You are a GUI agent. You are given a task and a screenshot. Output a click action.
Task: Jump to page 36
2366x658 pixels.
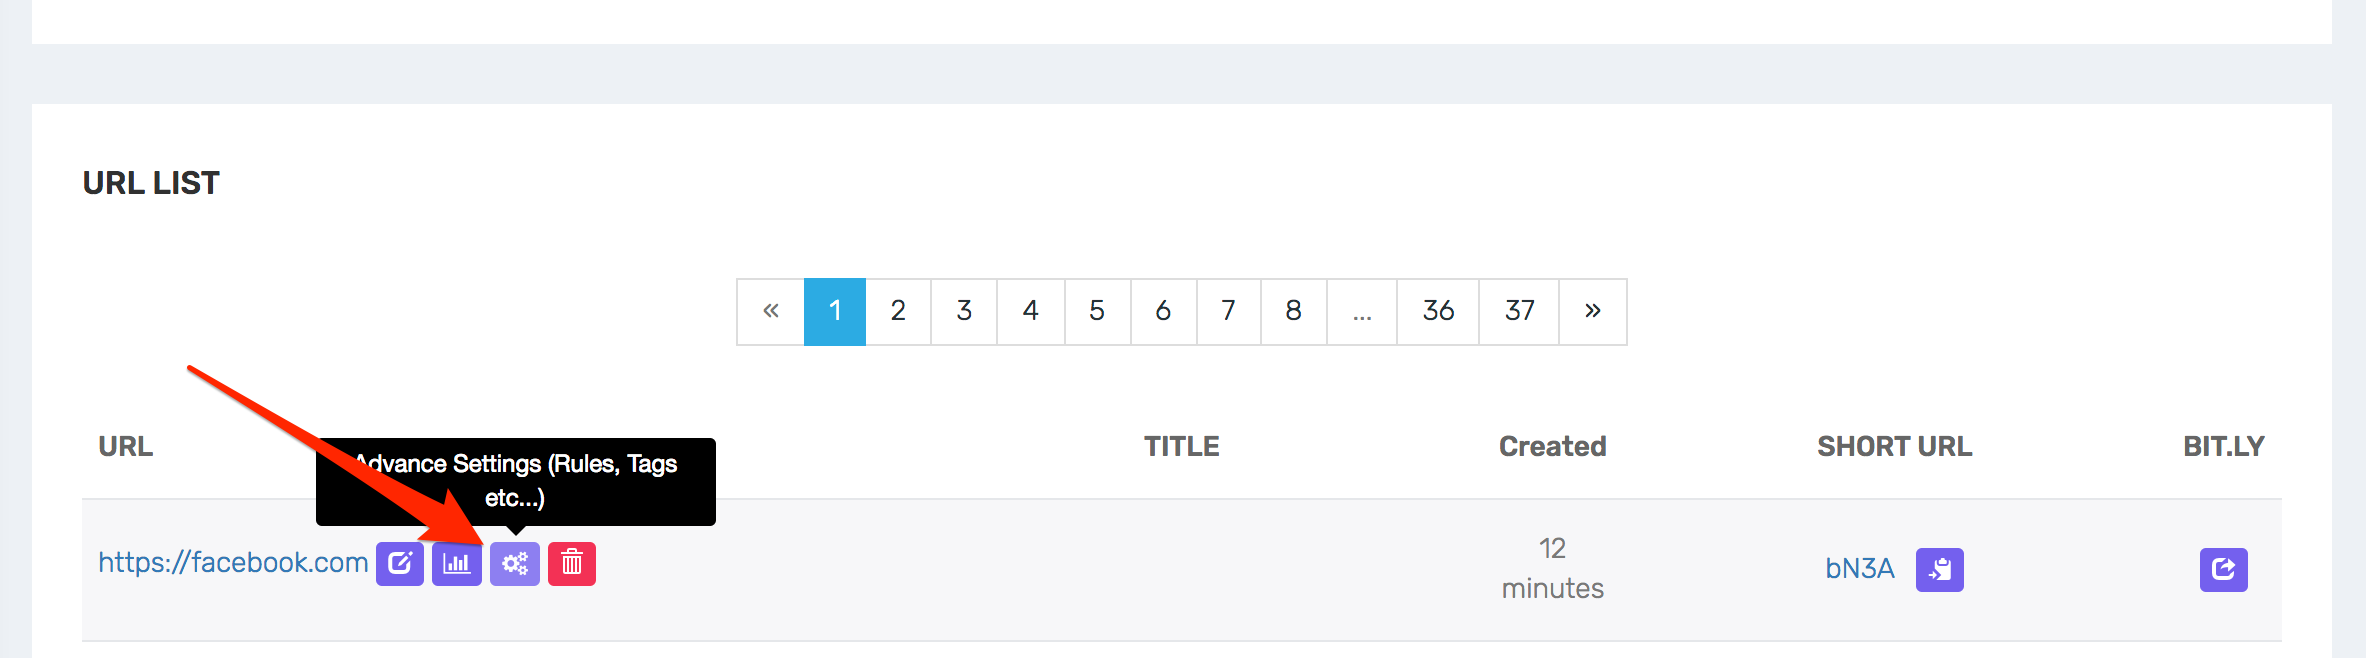1438,312
